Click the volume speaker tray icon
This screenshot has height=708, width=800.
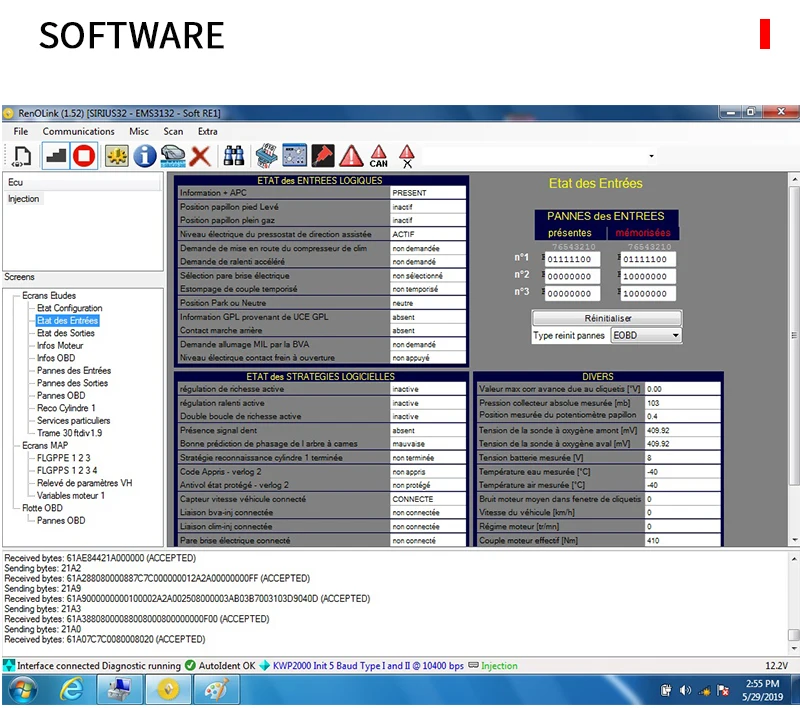(x=685, y=691)
